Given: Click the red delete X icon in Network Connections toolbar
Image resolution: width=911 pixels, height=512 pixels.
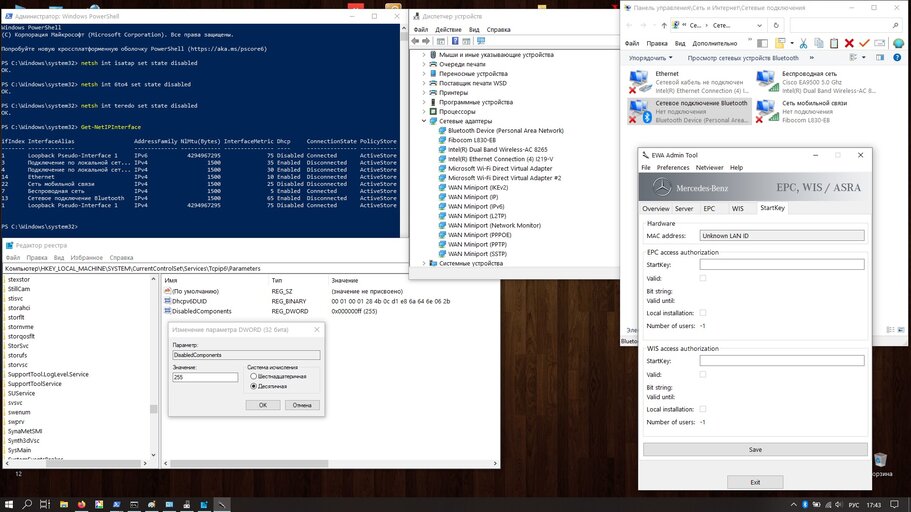Looking at the screenshot, I should [x=849, y=43].
